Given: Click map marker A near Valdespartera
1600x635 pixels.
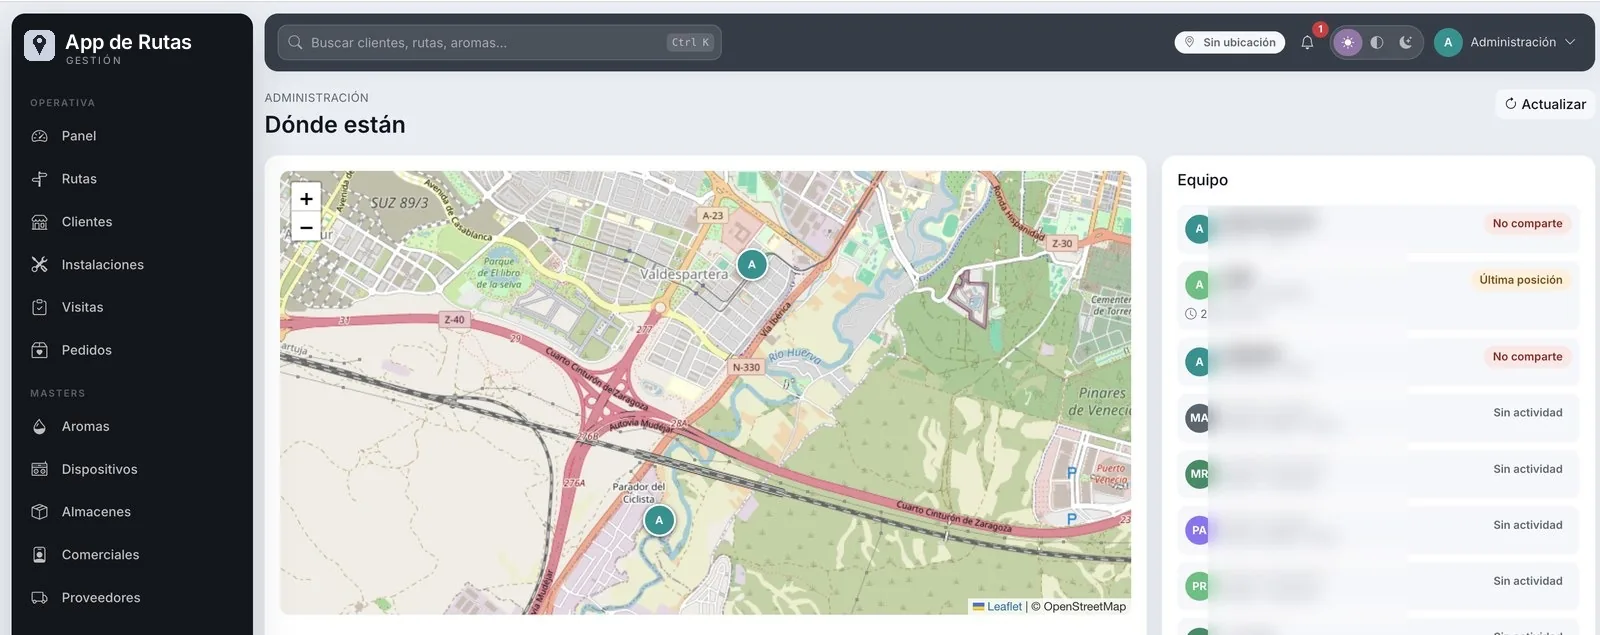Looking at the screenshot, I should tap(752, 265).
